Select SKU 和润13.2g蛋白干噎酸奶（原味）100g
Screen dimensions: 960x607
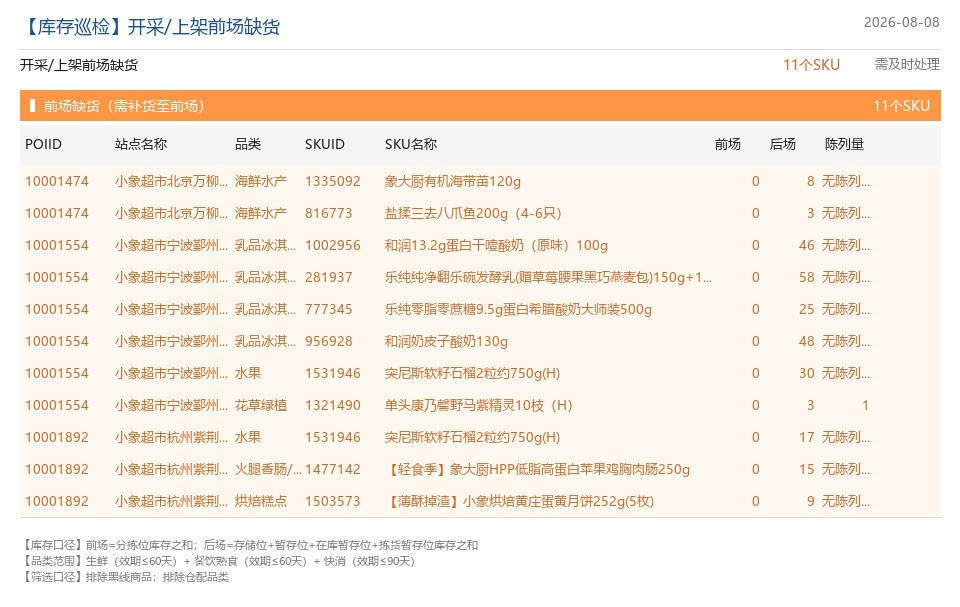[496, 245]
